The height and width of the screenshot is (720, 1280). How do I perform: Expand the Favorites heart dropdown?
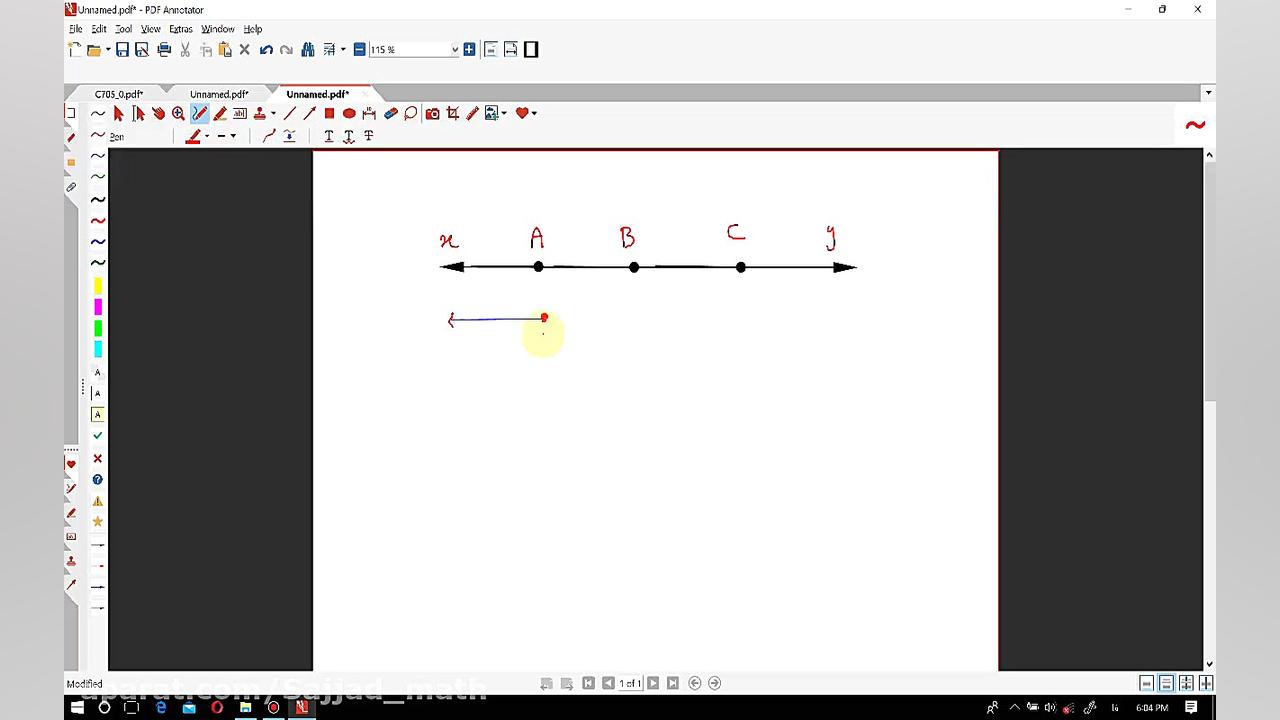pos(534,113)
